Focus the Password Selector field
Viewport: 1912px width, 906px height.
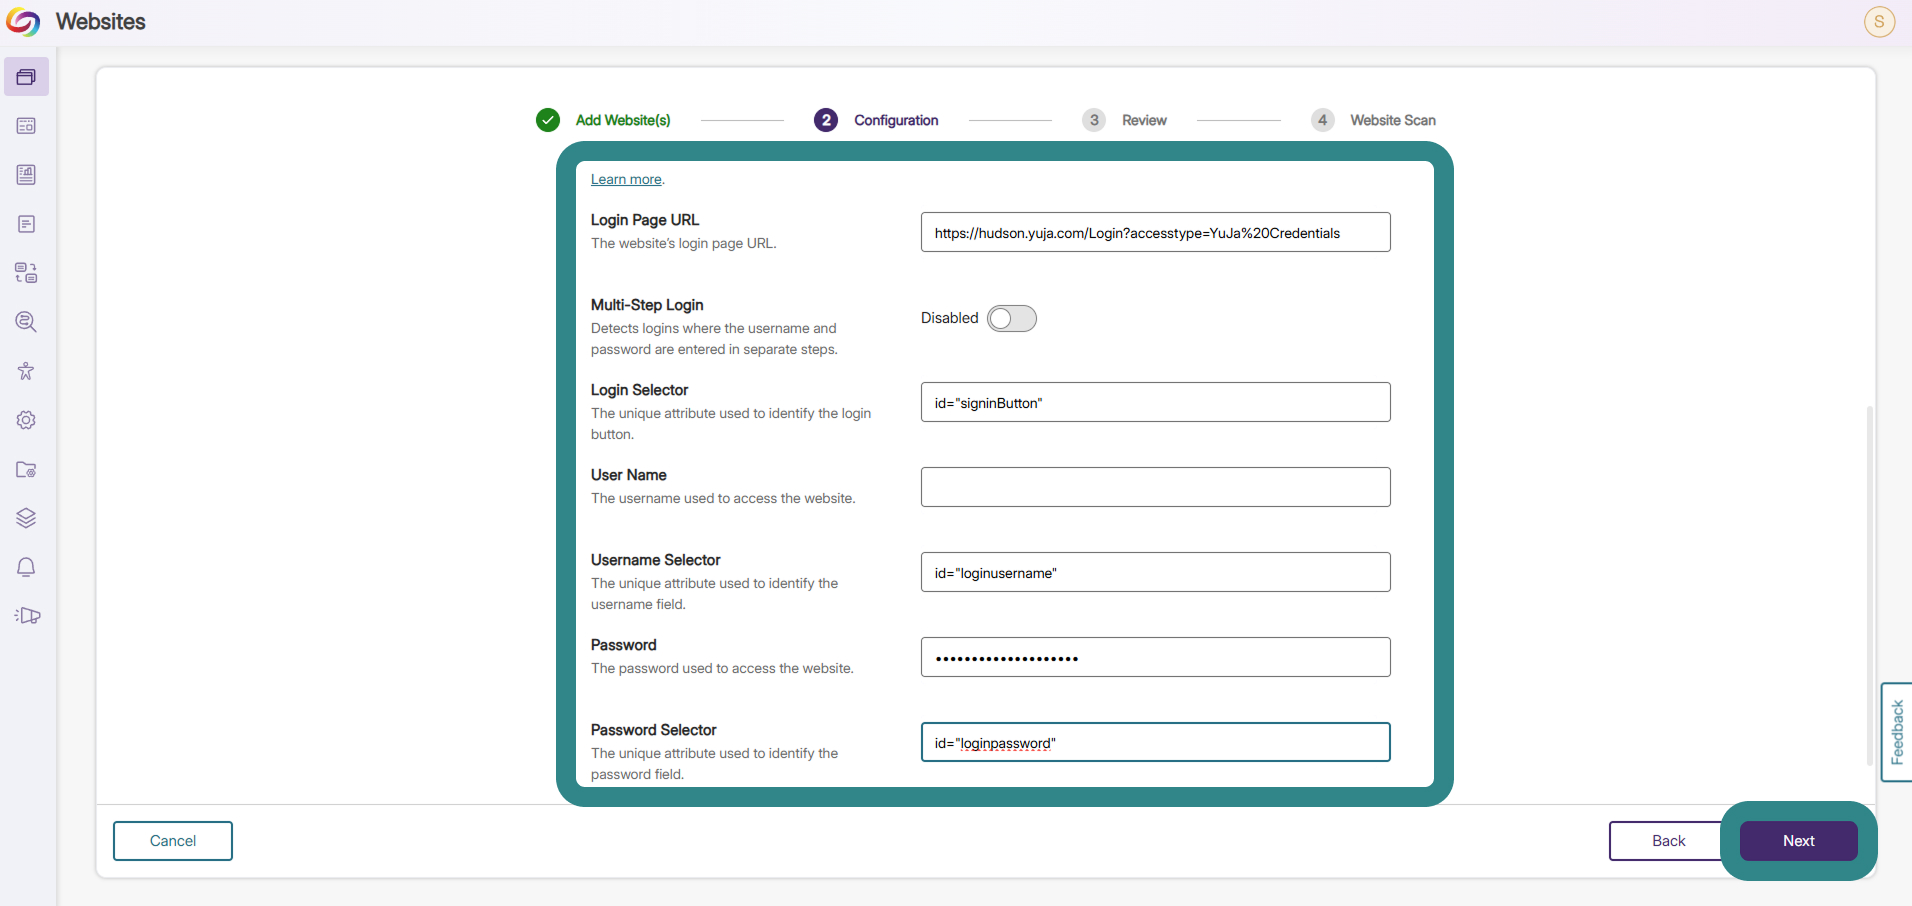click(1155, 742)
